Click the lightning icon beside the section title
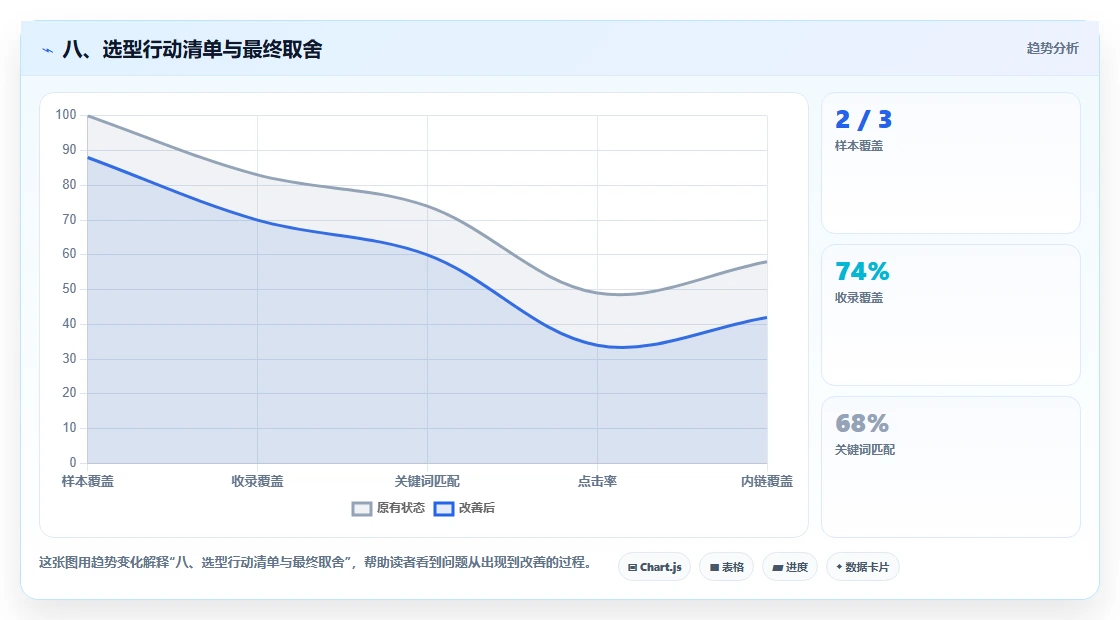This screenshot has height=620, width=1120. [x=48, y=50]
